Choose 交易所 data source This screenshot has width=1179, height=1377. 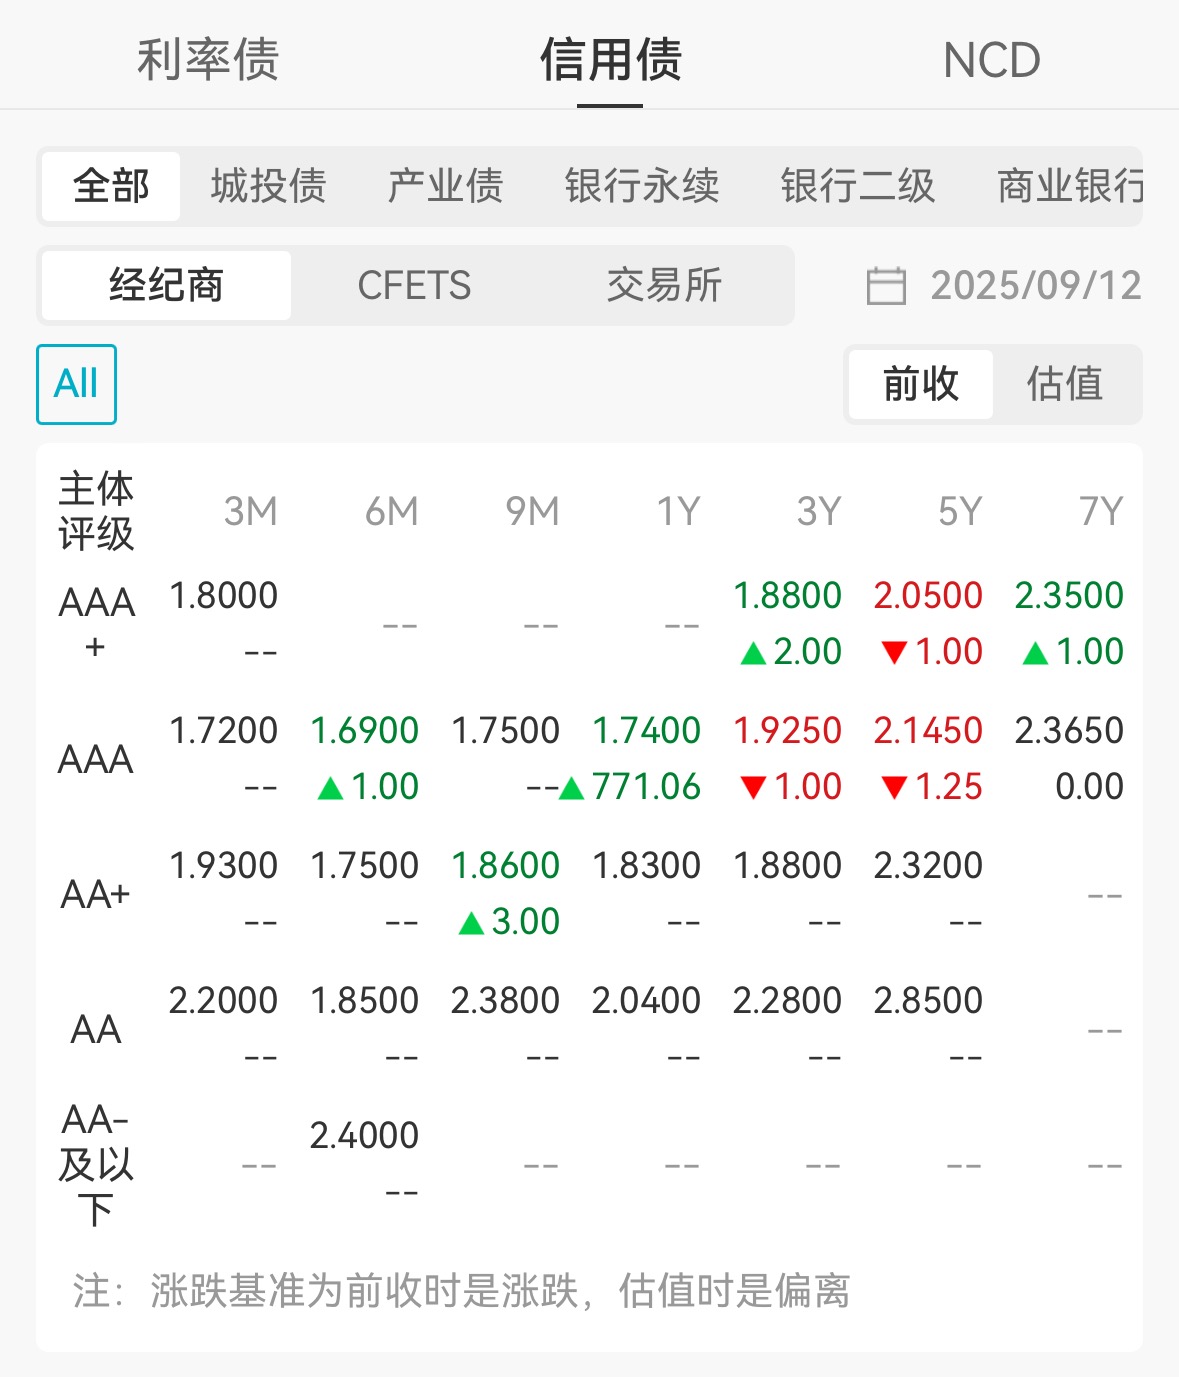point(664,285)
